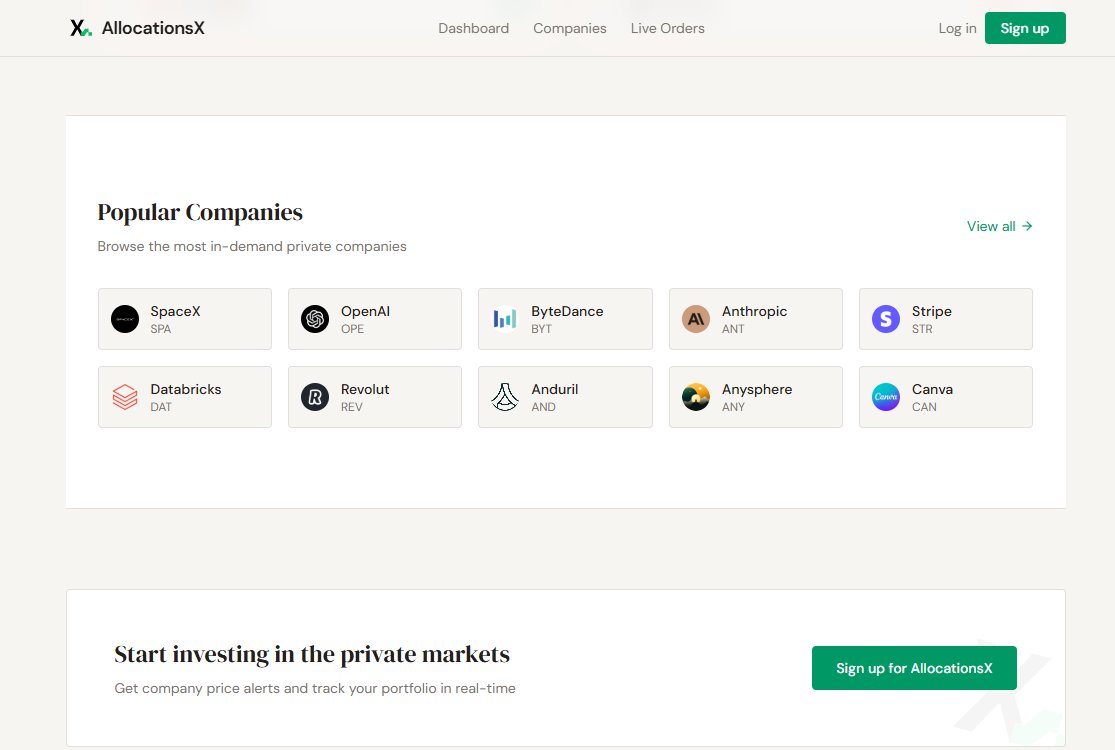Select the Anthropic company name
The image size is (1115, 750).
[754, 311]
